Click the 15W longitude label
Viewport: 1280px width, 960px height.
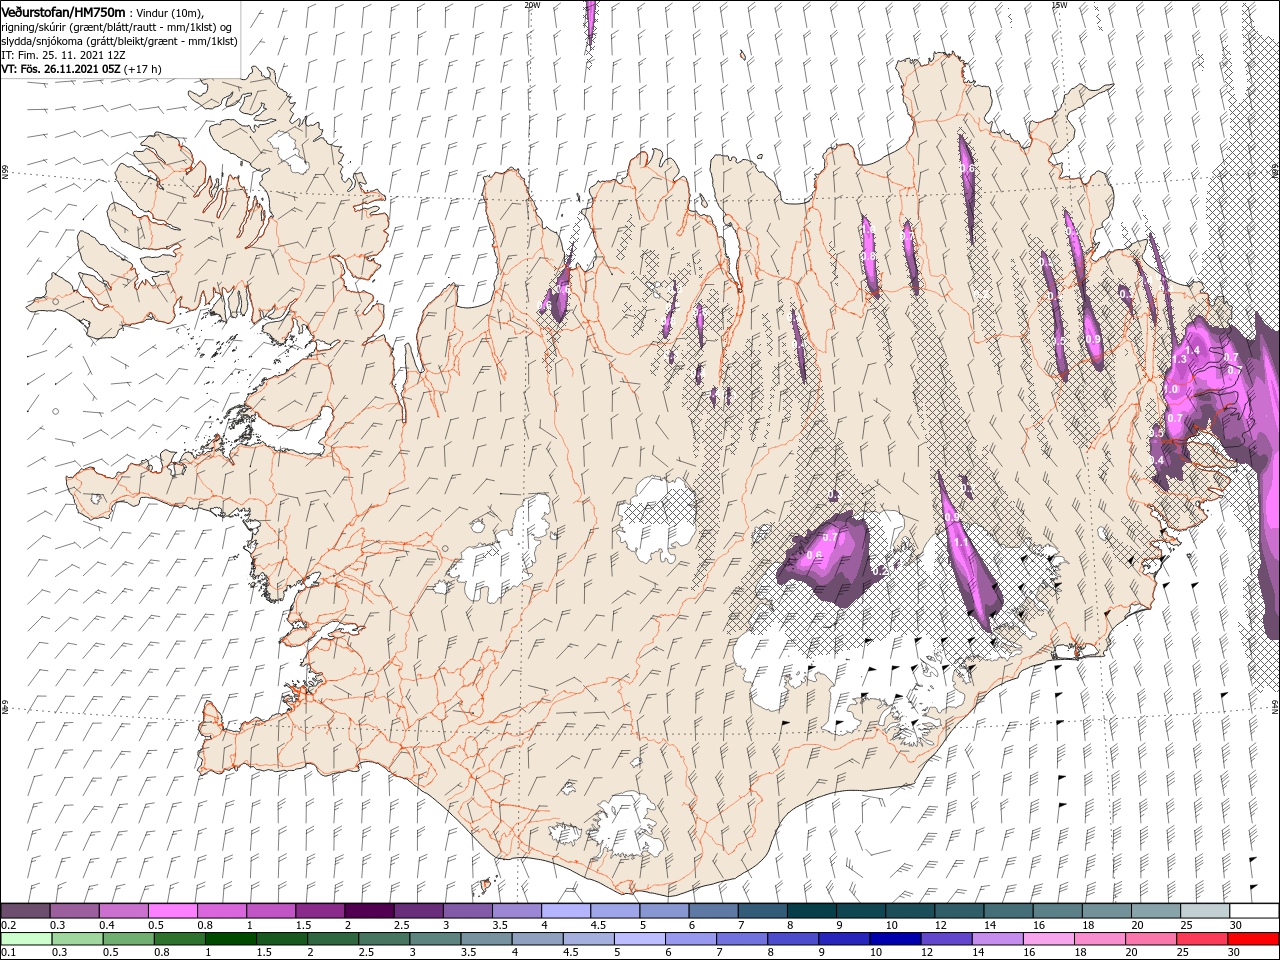pyautogui.click(x=1059, y=5)
